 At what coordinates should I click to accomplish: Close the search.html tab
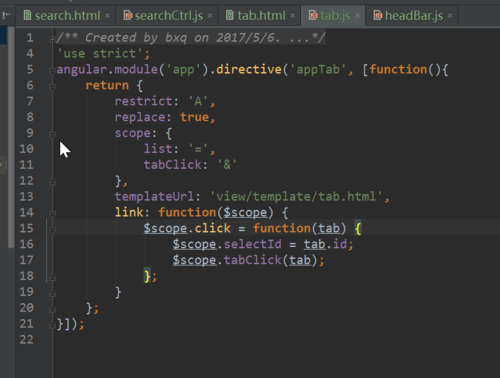coord(107,16)
